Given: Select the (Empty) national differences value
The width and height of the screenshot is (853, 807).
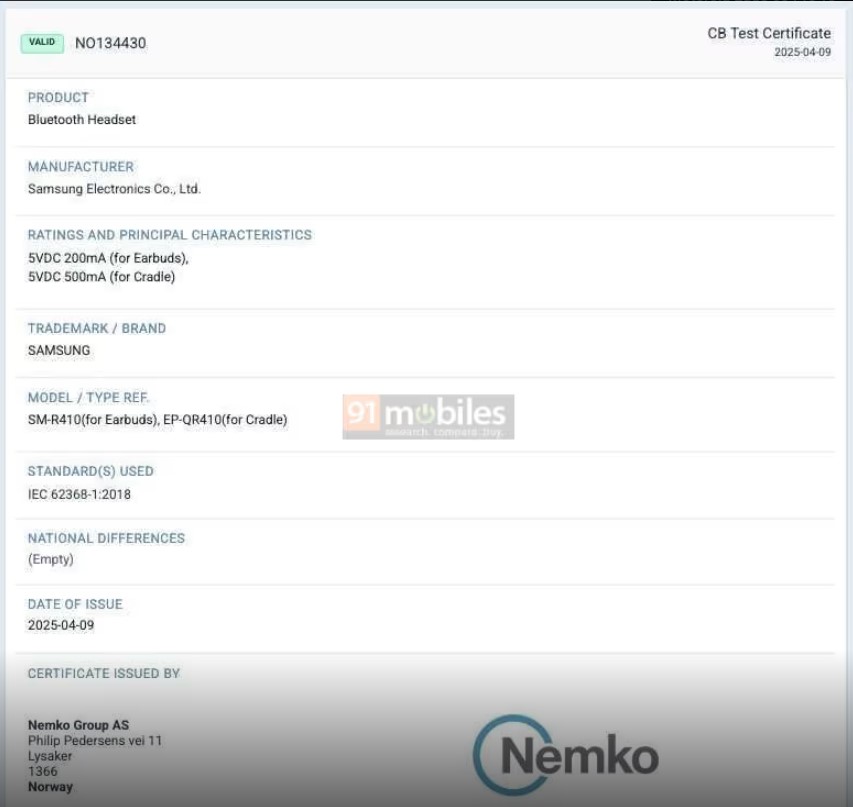Looking at the screenshot, I should pyautogui.click(x=51, y=559).
